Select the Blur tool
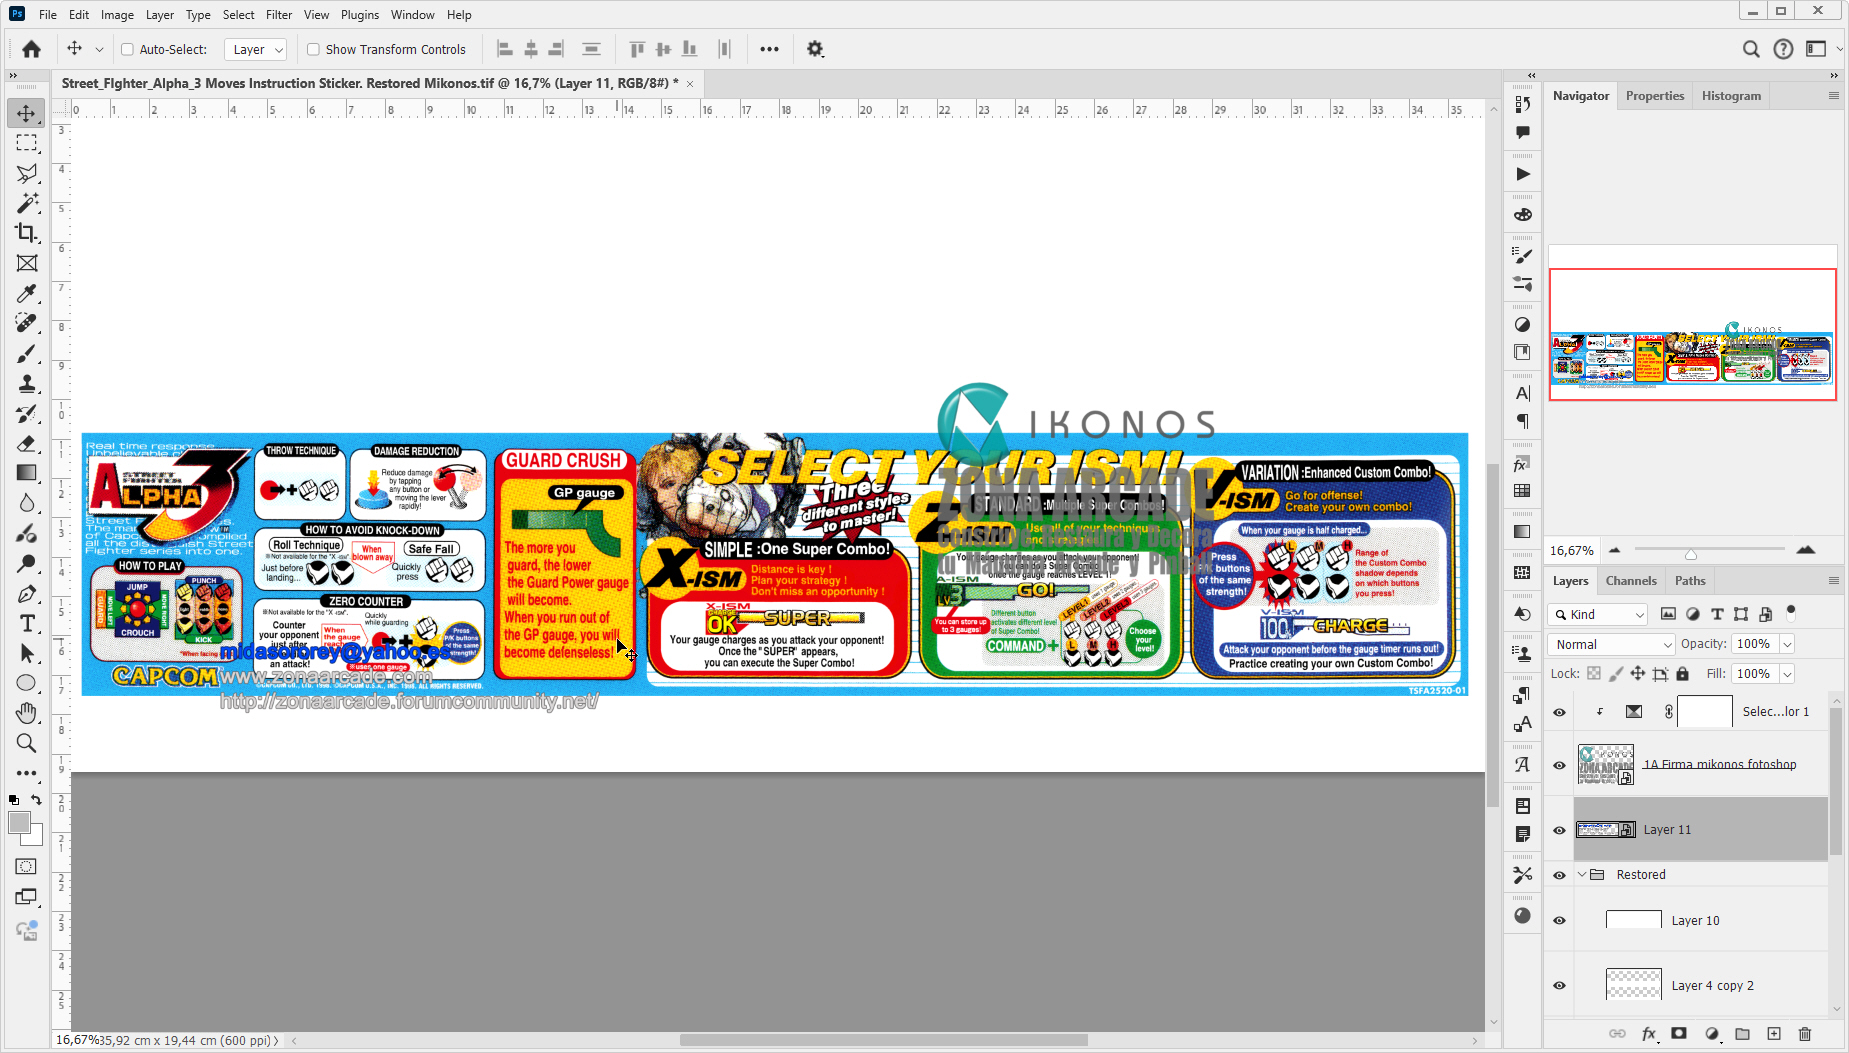This screenshot has height=1053, width=1849. point(27,503)
